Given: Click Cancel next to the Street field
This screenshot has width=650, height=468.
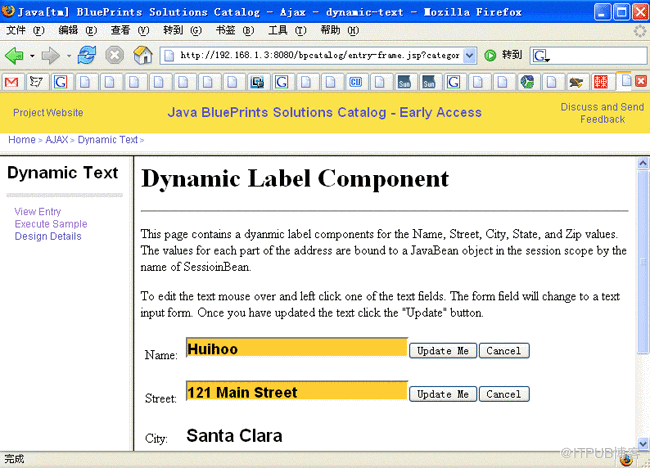Looking at the screenshot, I should tap(504, 394).
